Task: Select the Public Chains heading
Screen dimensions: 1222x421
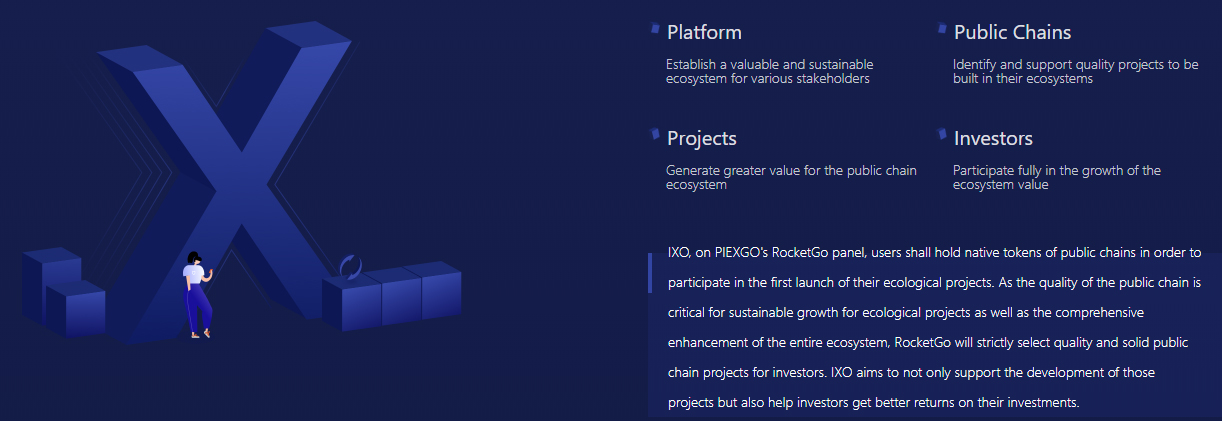Action: [1012, 33]
